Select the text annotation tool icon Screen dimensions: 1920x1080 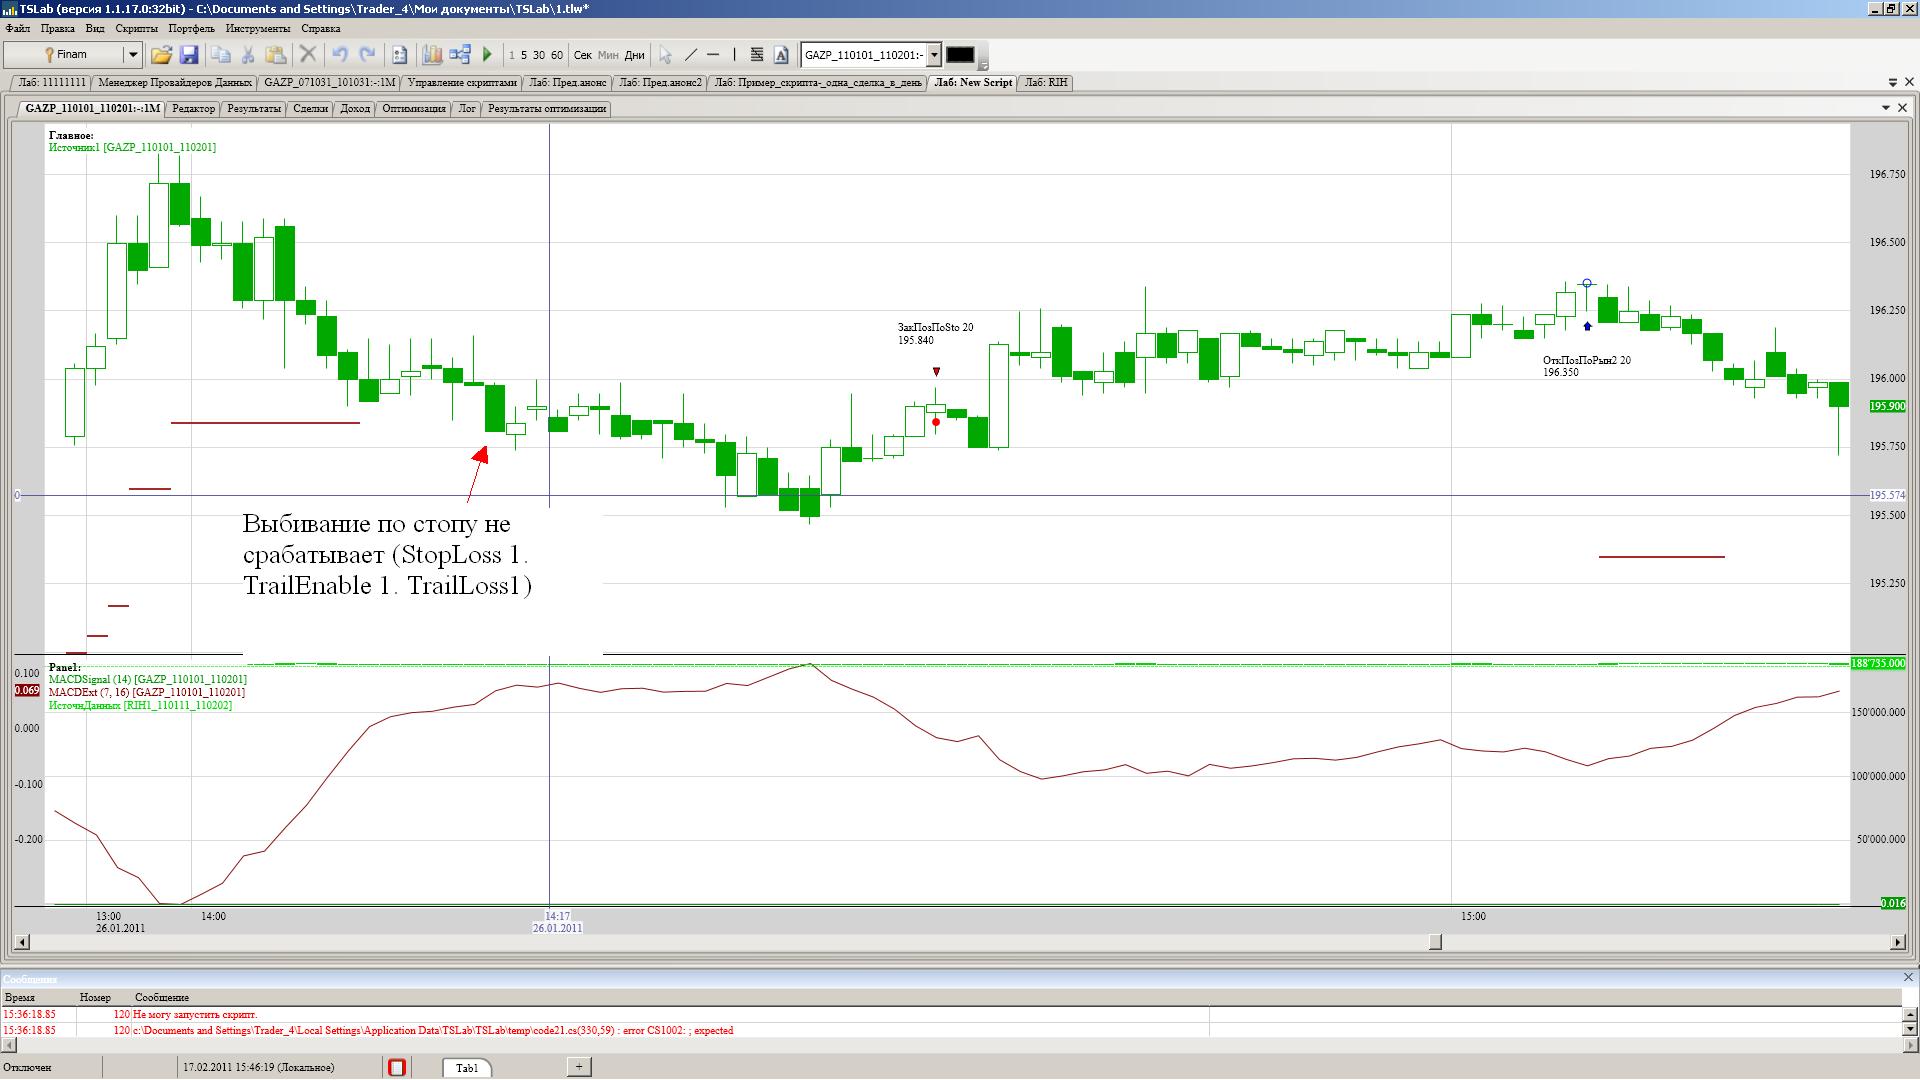pos(781,55)
